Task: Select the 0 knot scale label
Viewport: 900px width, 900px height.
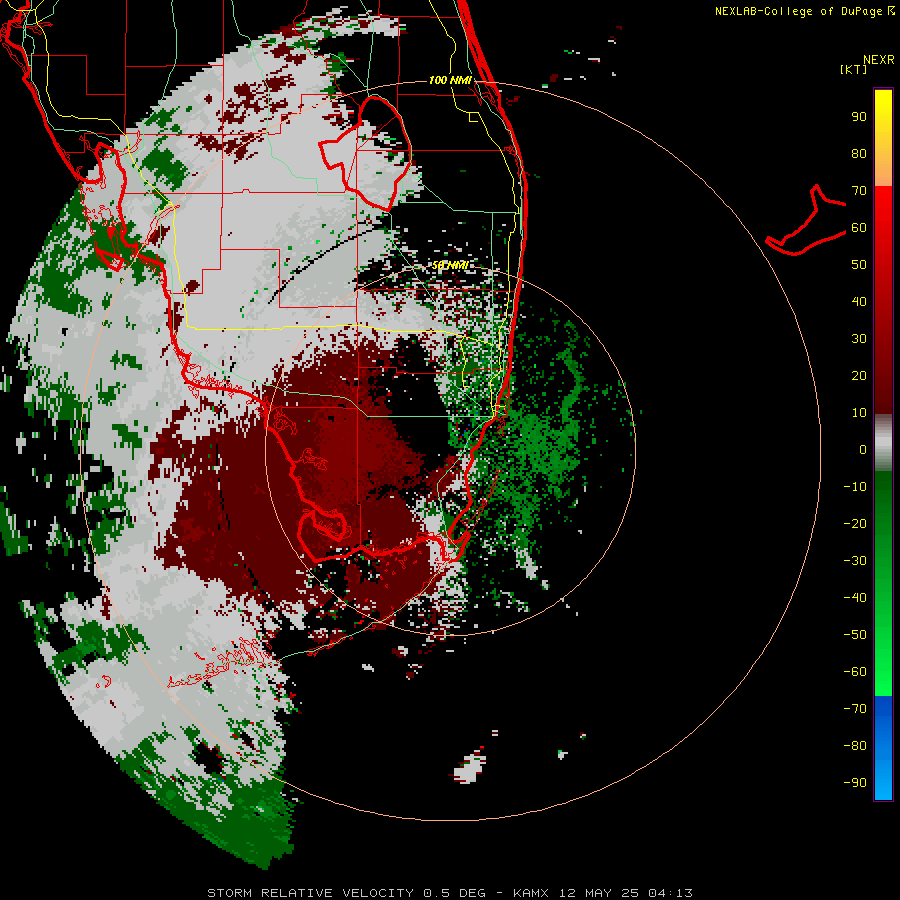Action: (x=863, y=449)
